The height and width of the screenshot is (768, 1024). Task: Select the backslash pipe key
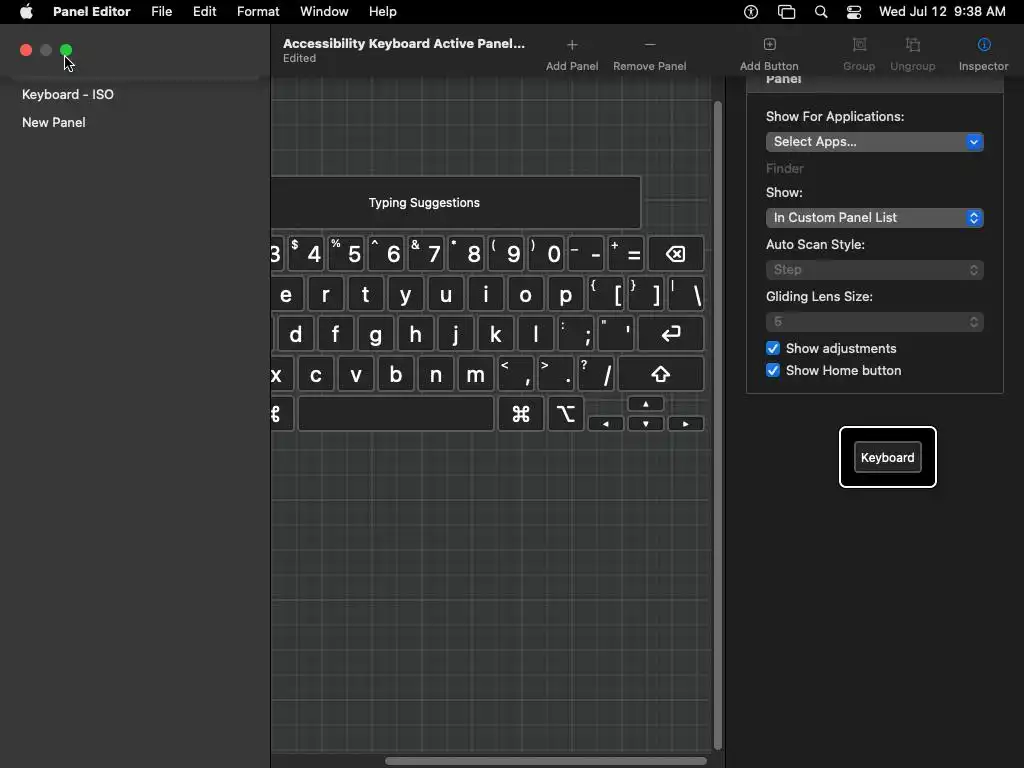pos(687,294)
